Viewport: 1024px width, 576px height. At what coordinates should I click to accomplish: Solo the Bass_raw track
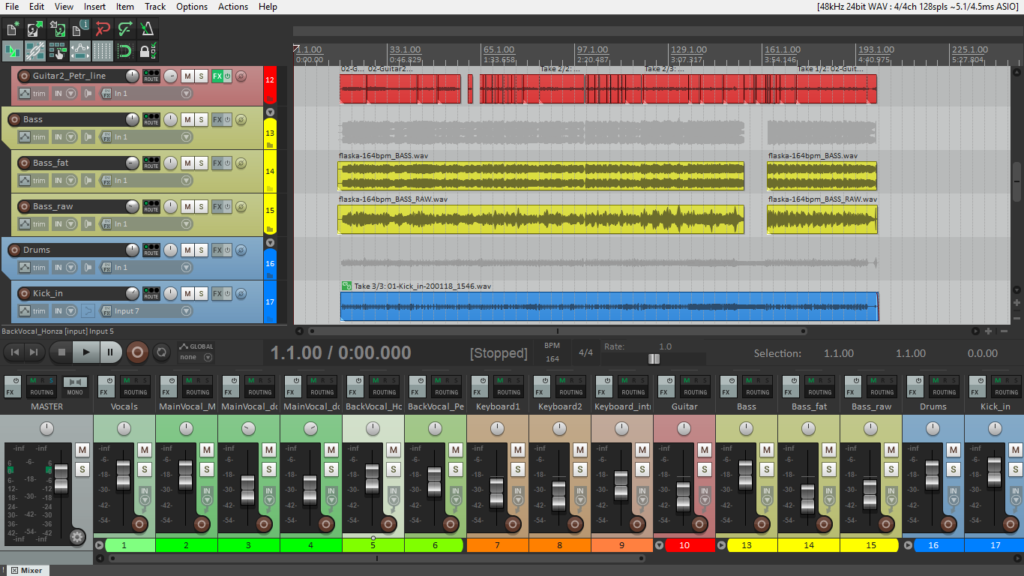[x=201, y=206]
